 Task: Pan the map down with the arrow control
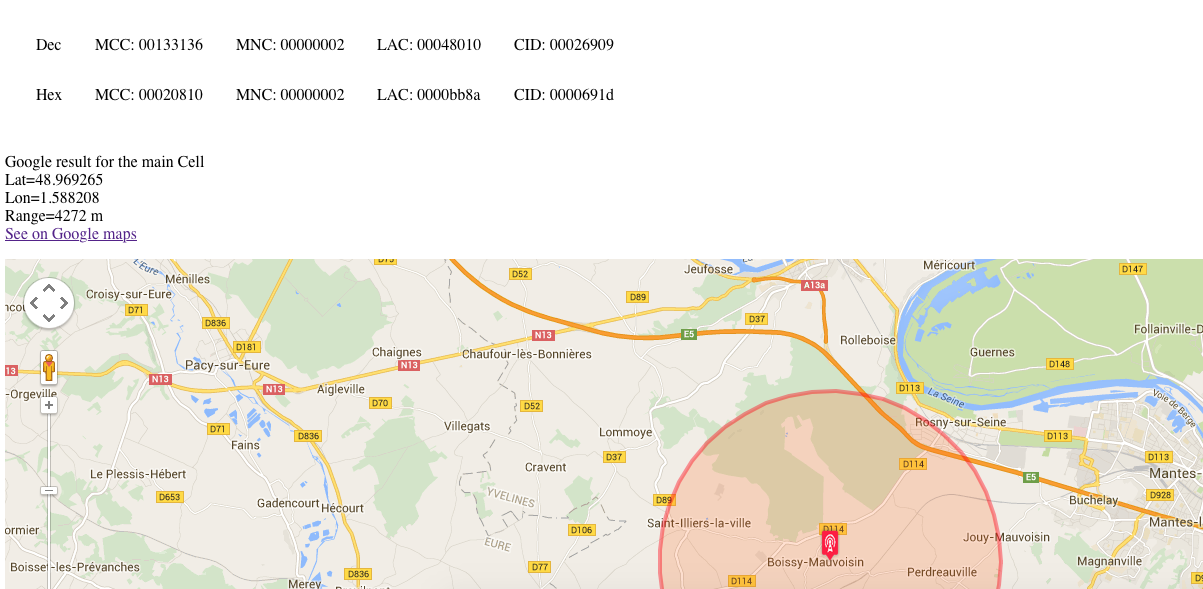tap(49, 317)
